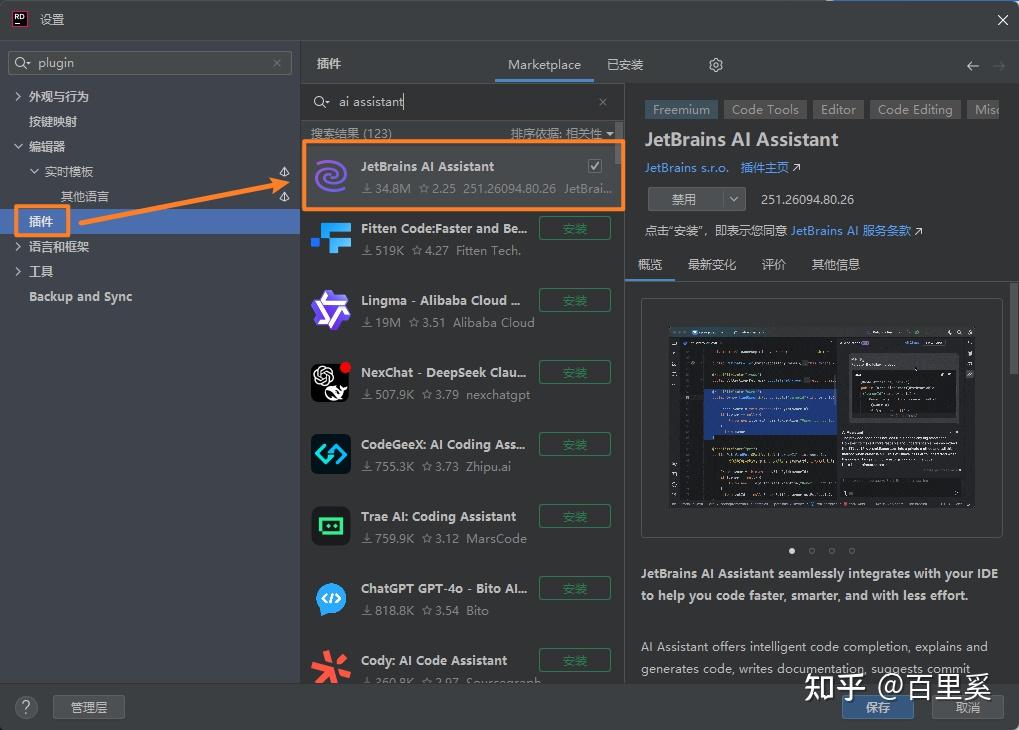This screenshot has height=730, width=1019.
Task: Install ChatGPT GPT-4o Bito plugin
Action: (574, 589)
